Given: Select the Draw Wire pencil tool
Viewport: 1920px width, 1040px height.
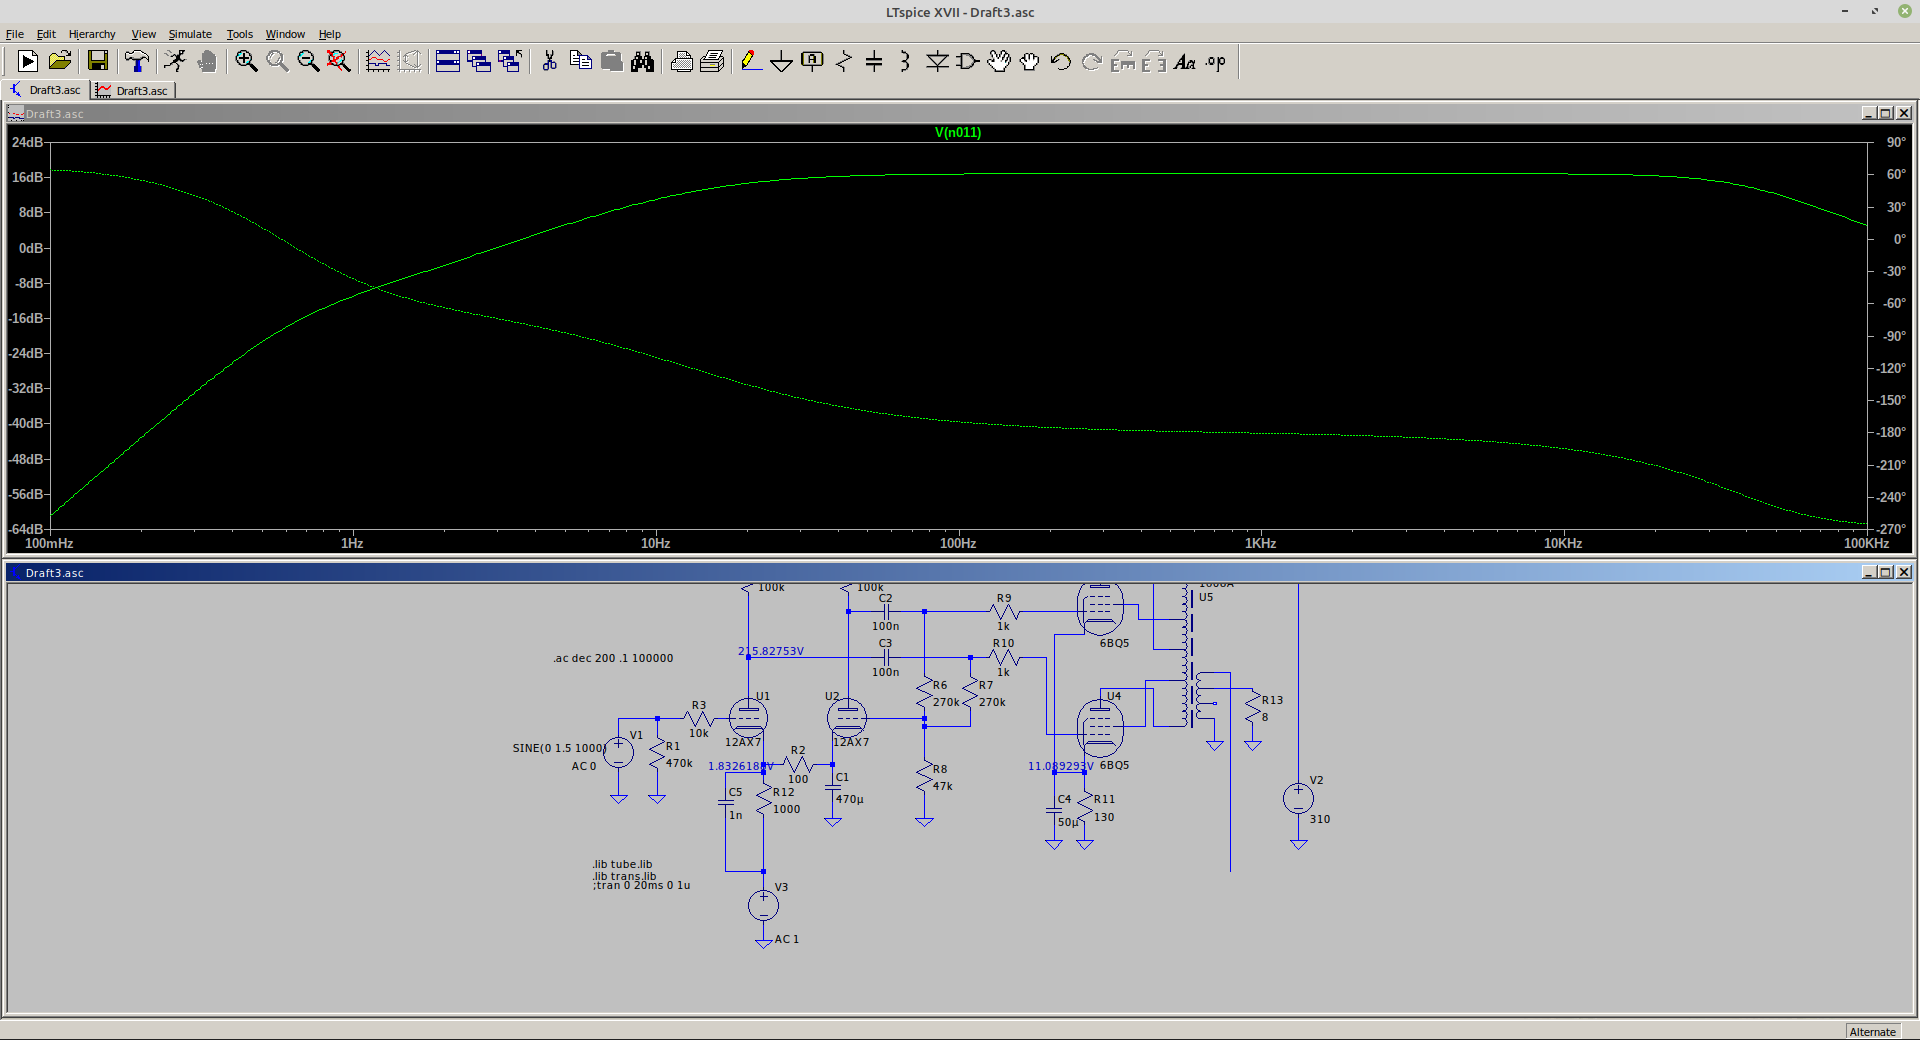Looking at the screenshot, I should pos(750,62).
